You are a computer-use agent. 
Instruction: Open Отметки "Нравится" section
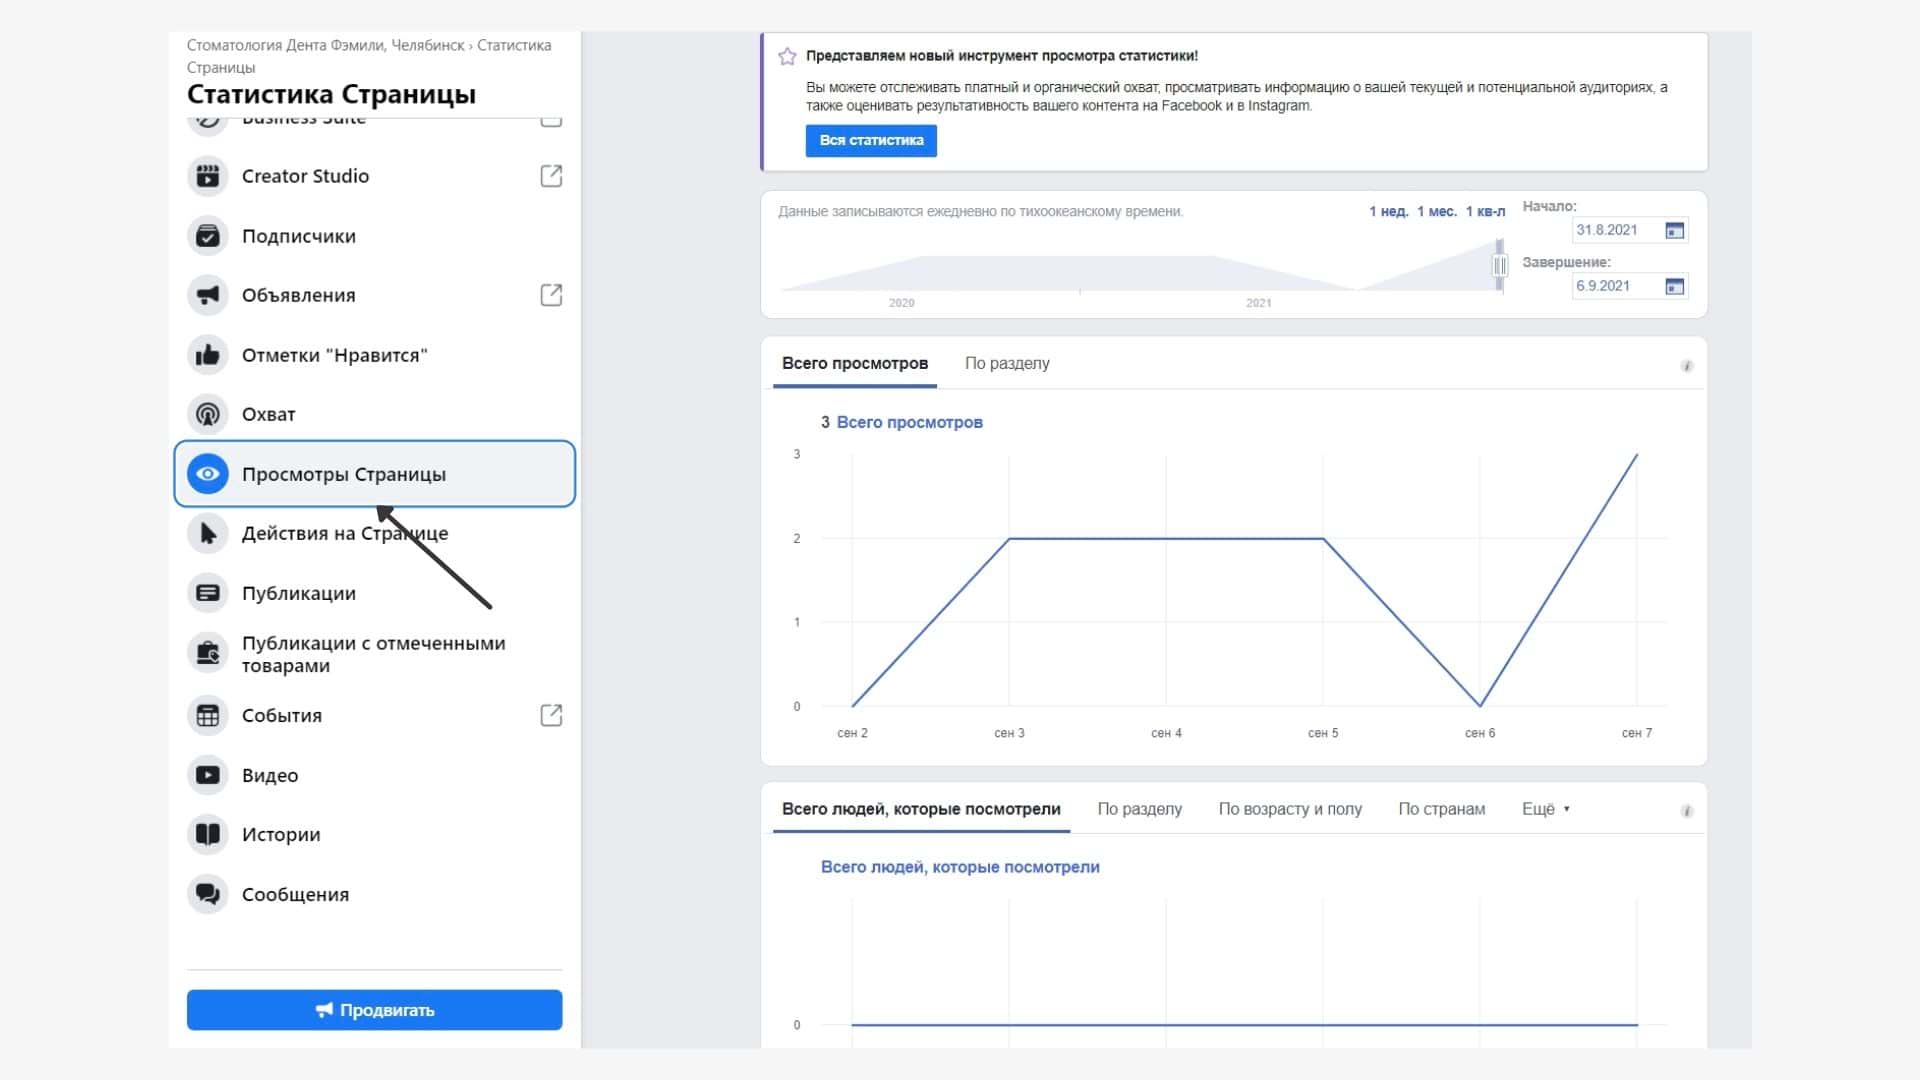pos(375,355)
